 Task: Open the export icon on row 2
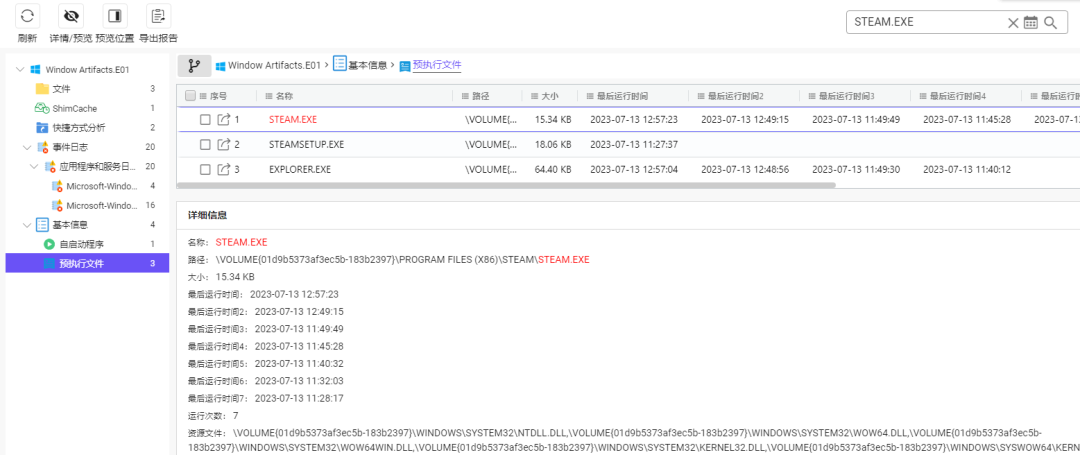223,145
